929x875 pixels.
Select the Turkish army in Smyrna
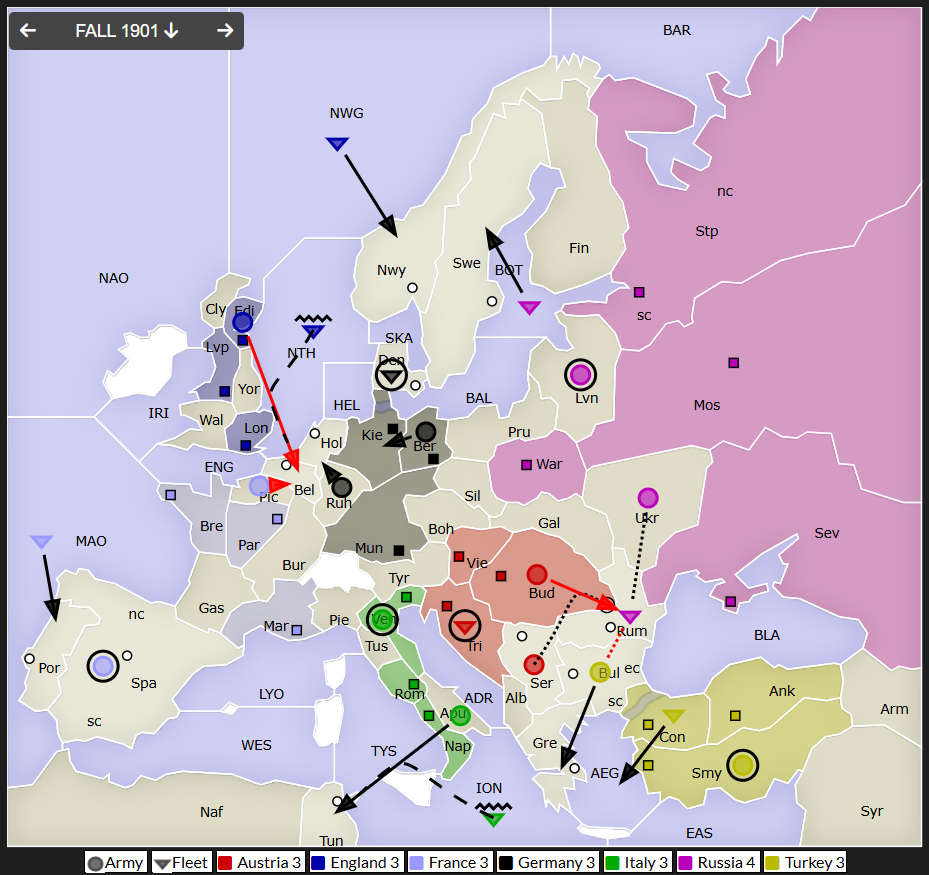(x=741, y=766)
